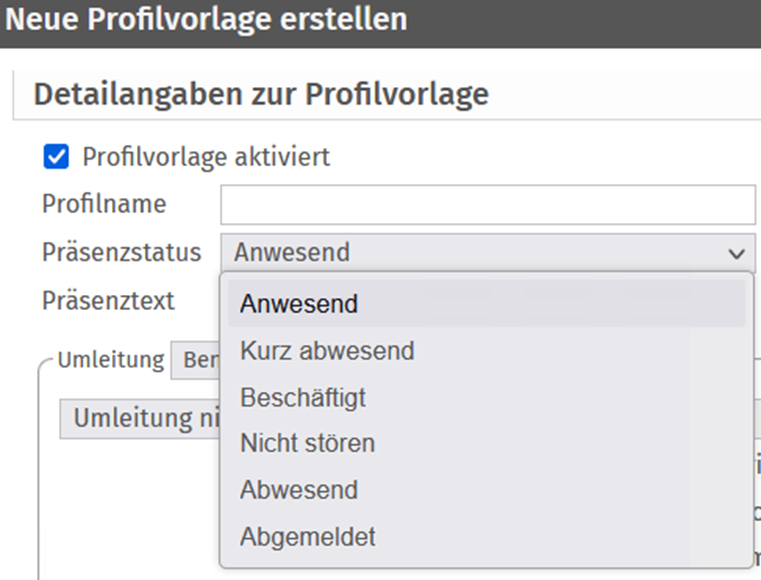Click the Profilvorlage aktiviert label text

tap(206, 157)
